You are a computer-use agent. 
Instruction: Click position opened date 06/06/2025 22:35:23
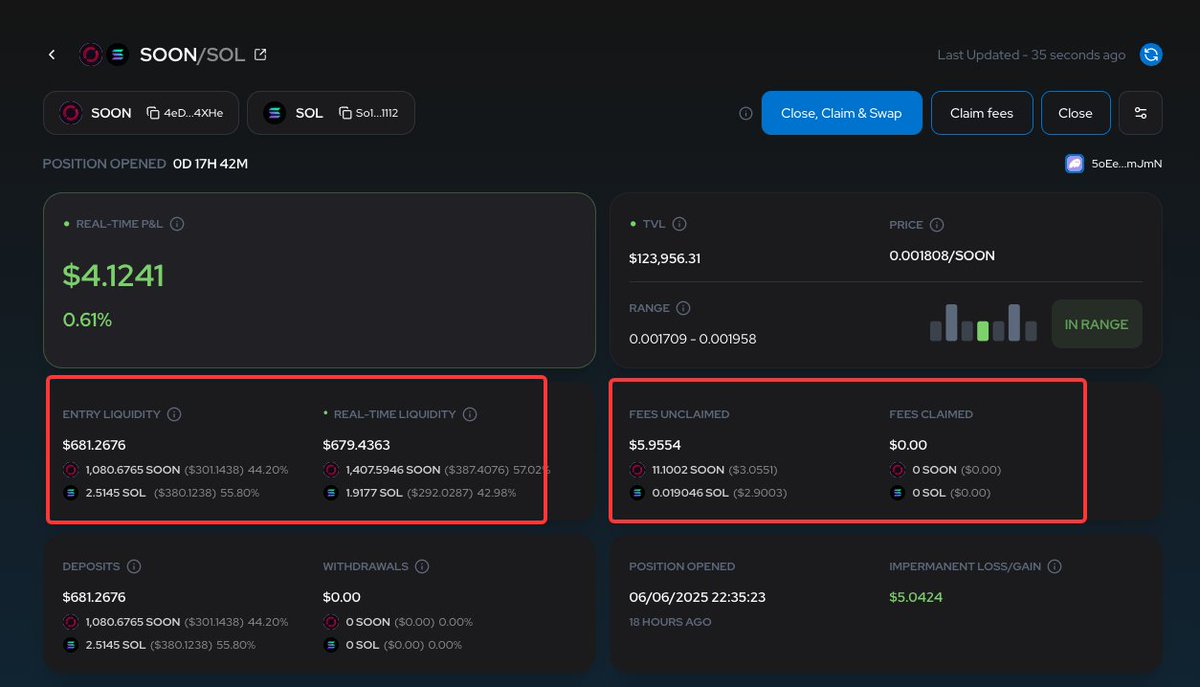click(697, 597)
